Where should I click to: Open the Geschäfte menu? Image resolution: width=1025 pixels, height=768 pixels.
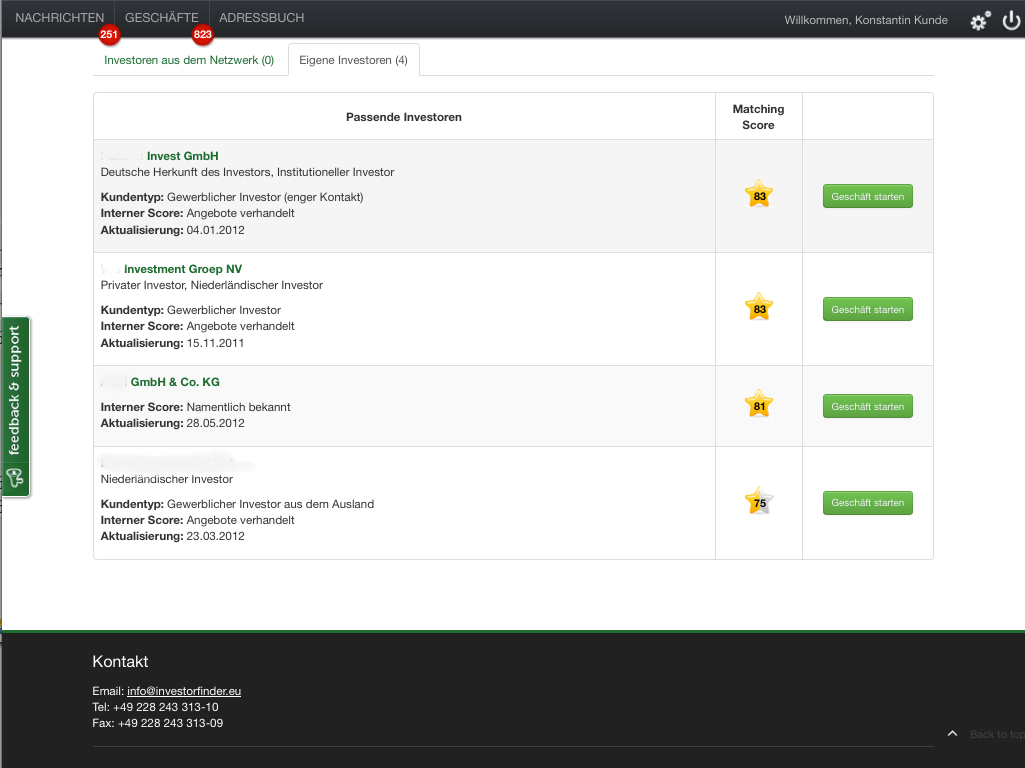click(x=162, y=18)
